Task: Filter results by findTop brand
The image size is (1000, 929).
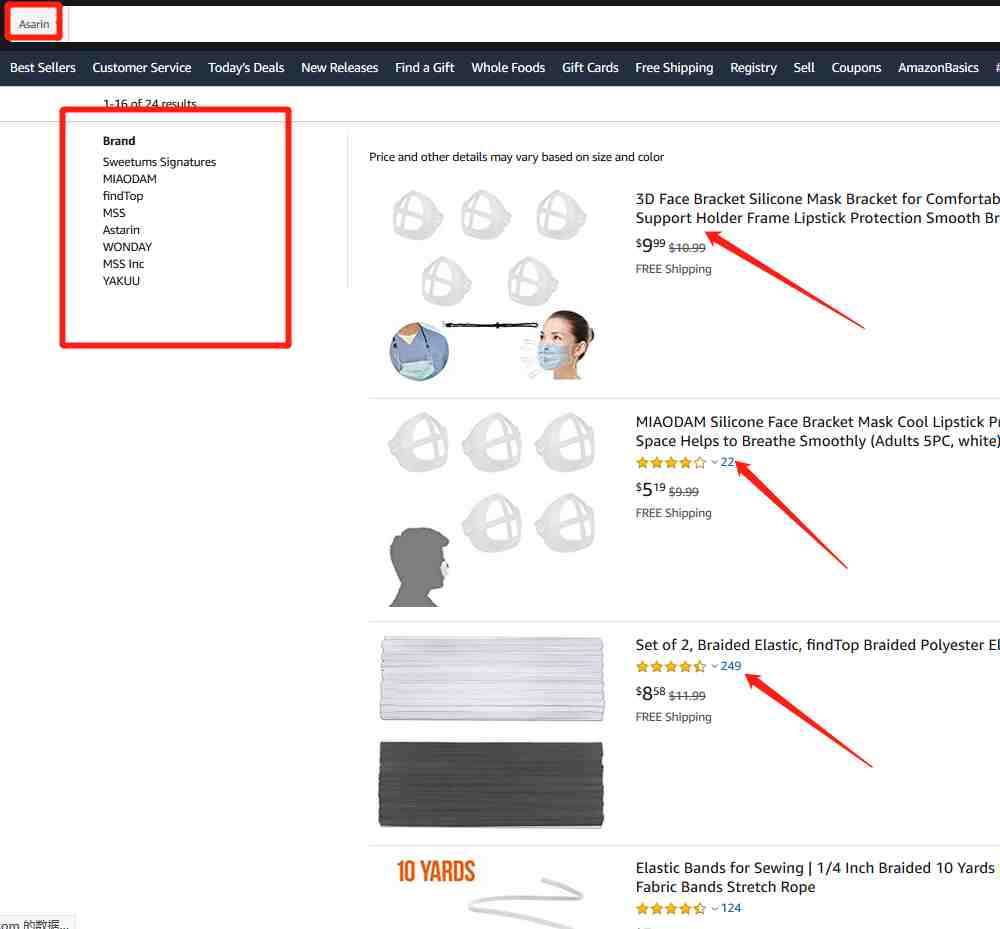Action: [123, 196]
